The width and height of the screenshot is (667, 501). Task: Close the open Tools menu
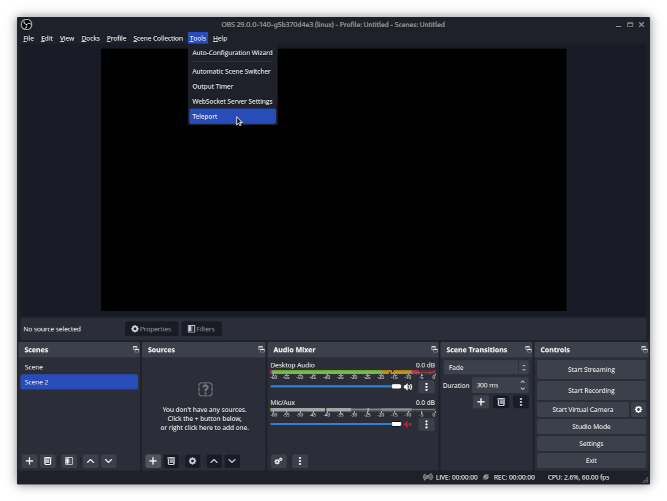point(198,38)
